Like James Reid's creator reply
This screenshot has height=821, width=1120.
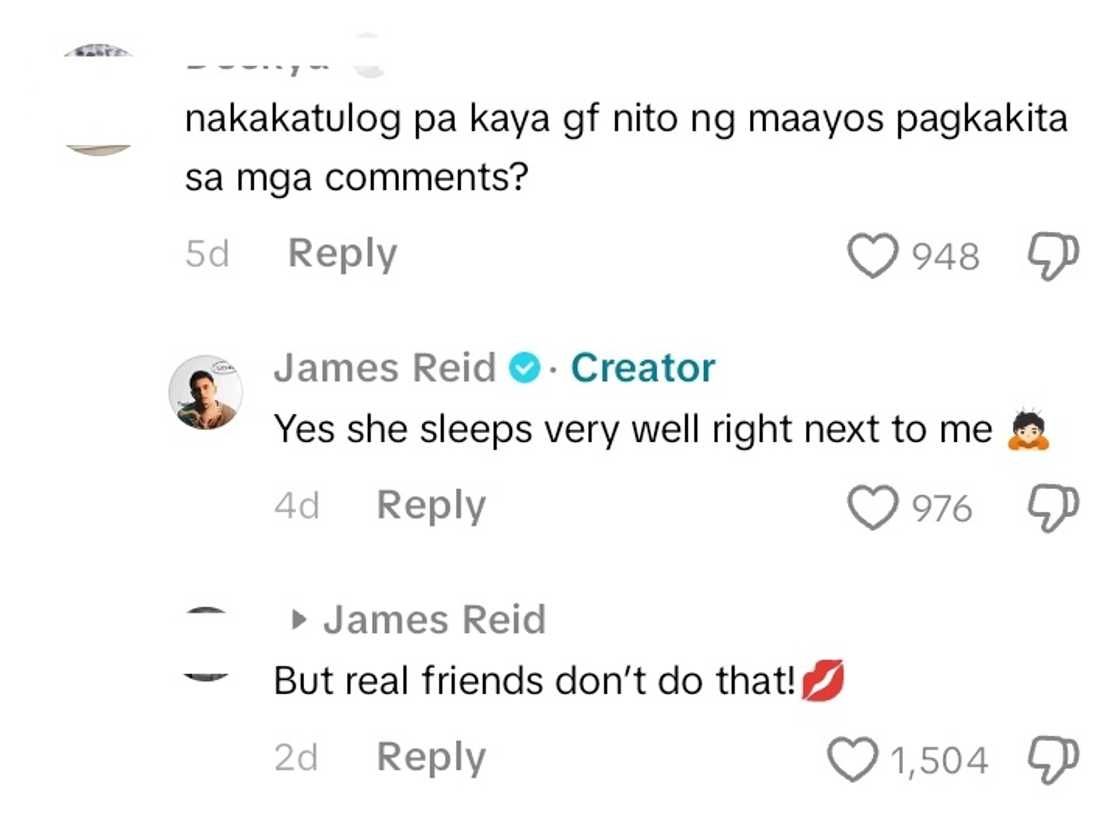[x=871, y=508]
